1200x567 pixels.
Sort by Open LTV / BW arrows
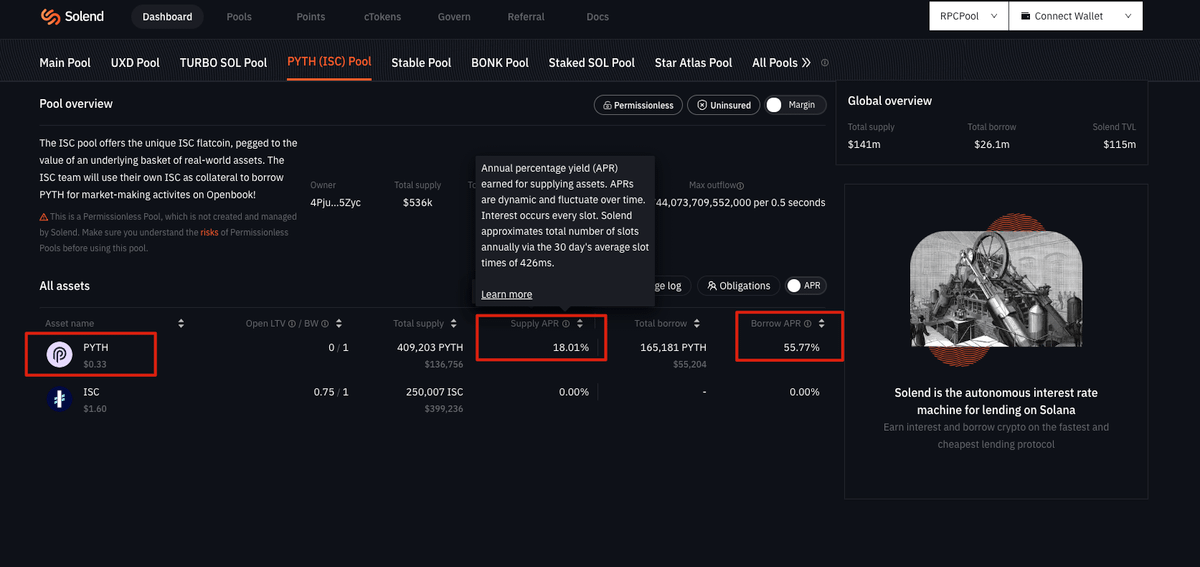[339, 324]
